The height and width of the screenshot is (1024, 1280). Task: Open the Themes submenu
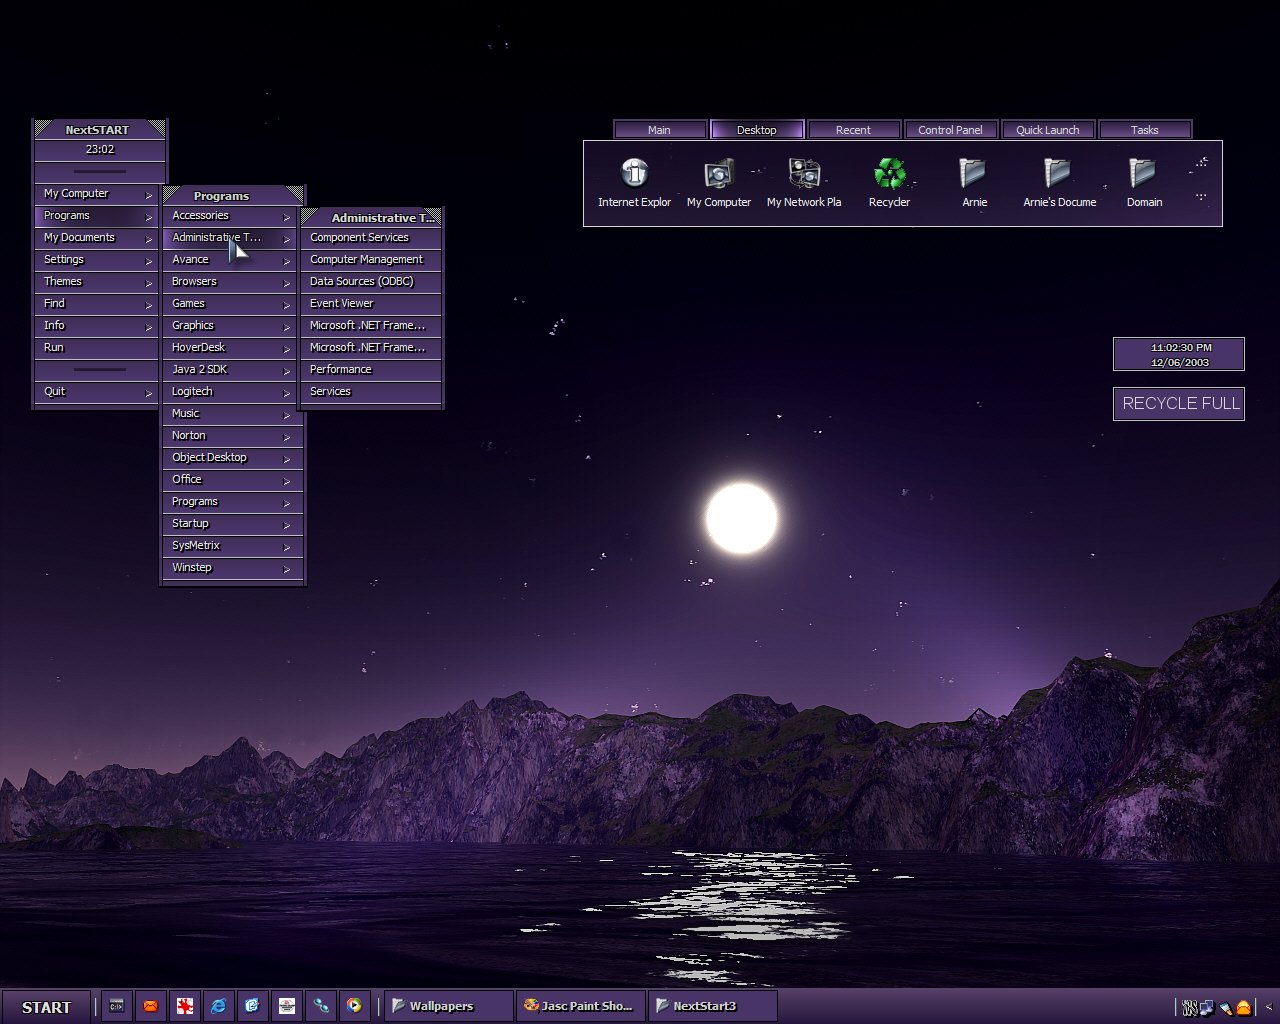tap(98, 282)
